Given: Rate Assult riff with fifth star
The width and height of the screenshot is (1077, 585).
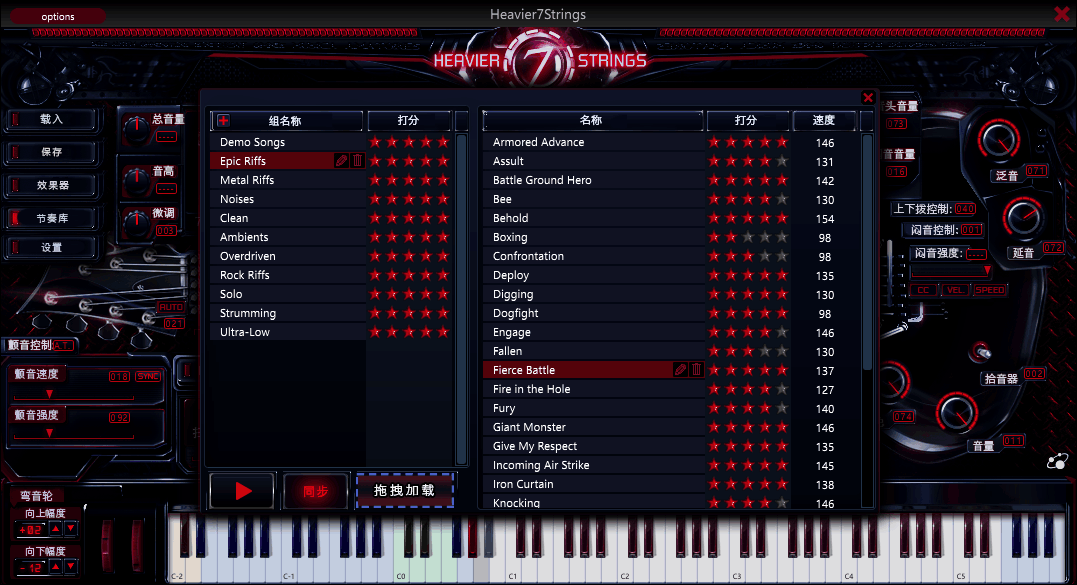Looking at the screenshot, I should tap(782, 161).
